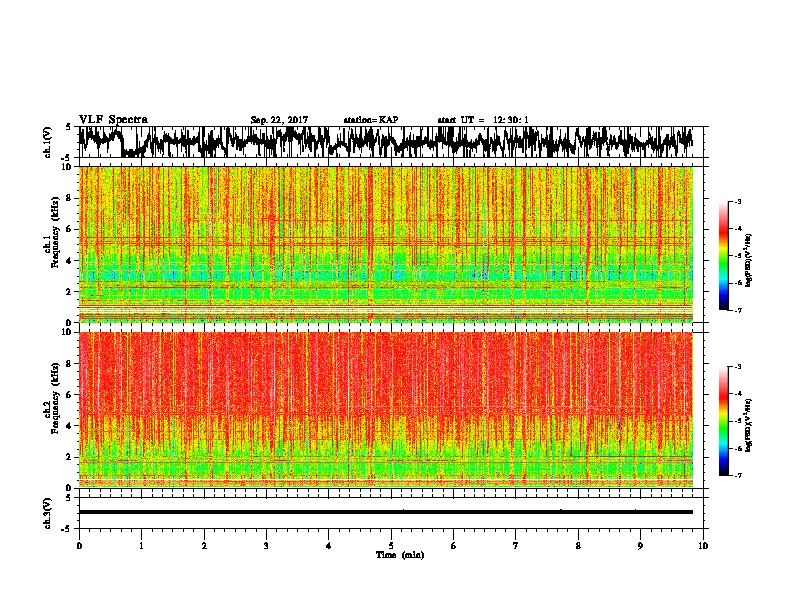Click the "station=KAP" header label

tap(371, 120)
